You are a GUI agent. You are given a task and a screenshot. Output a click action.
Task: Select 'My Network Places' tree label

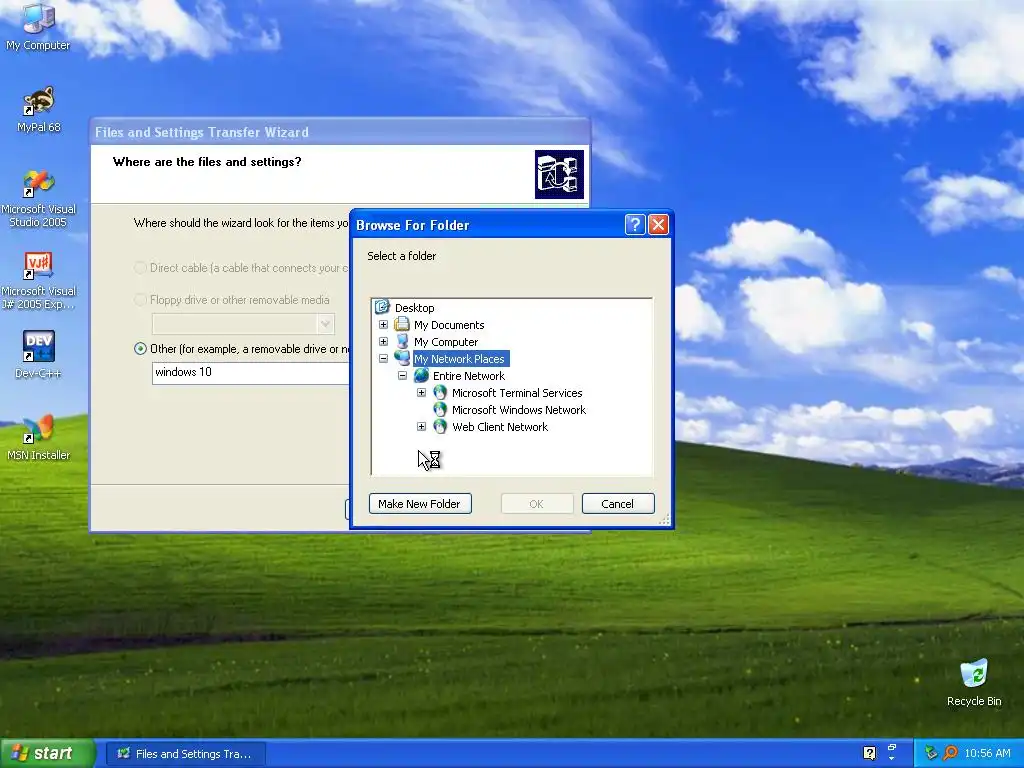460,359
